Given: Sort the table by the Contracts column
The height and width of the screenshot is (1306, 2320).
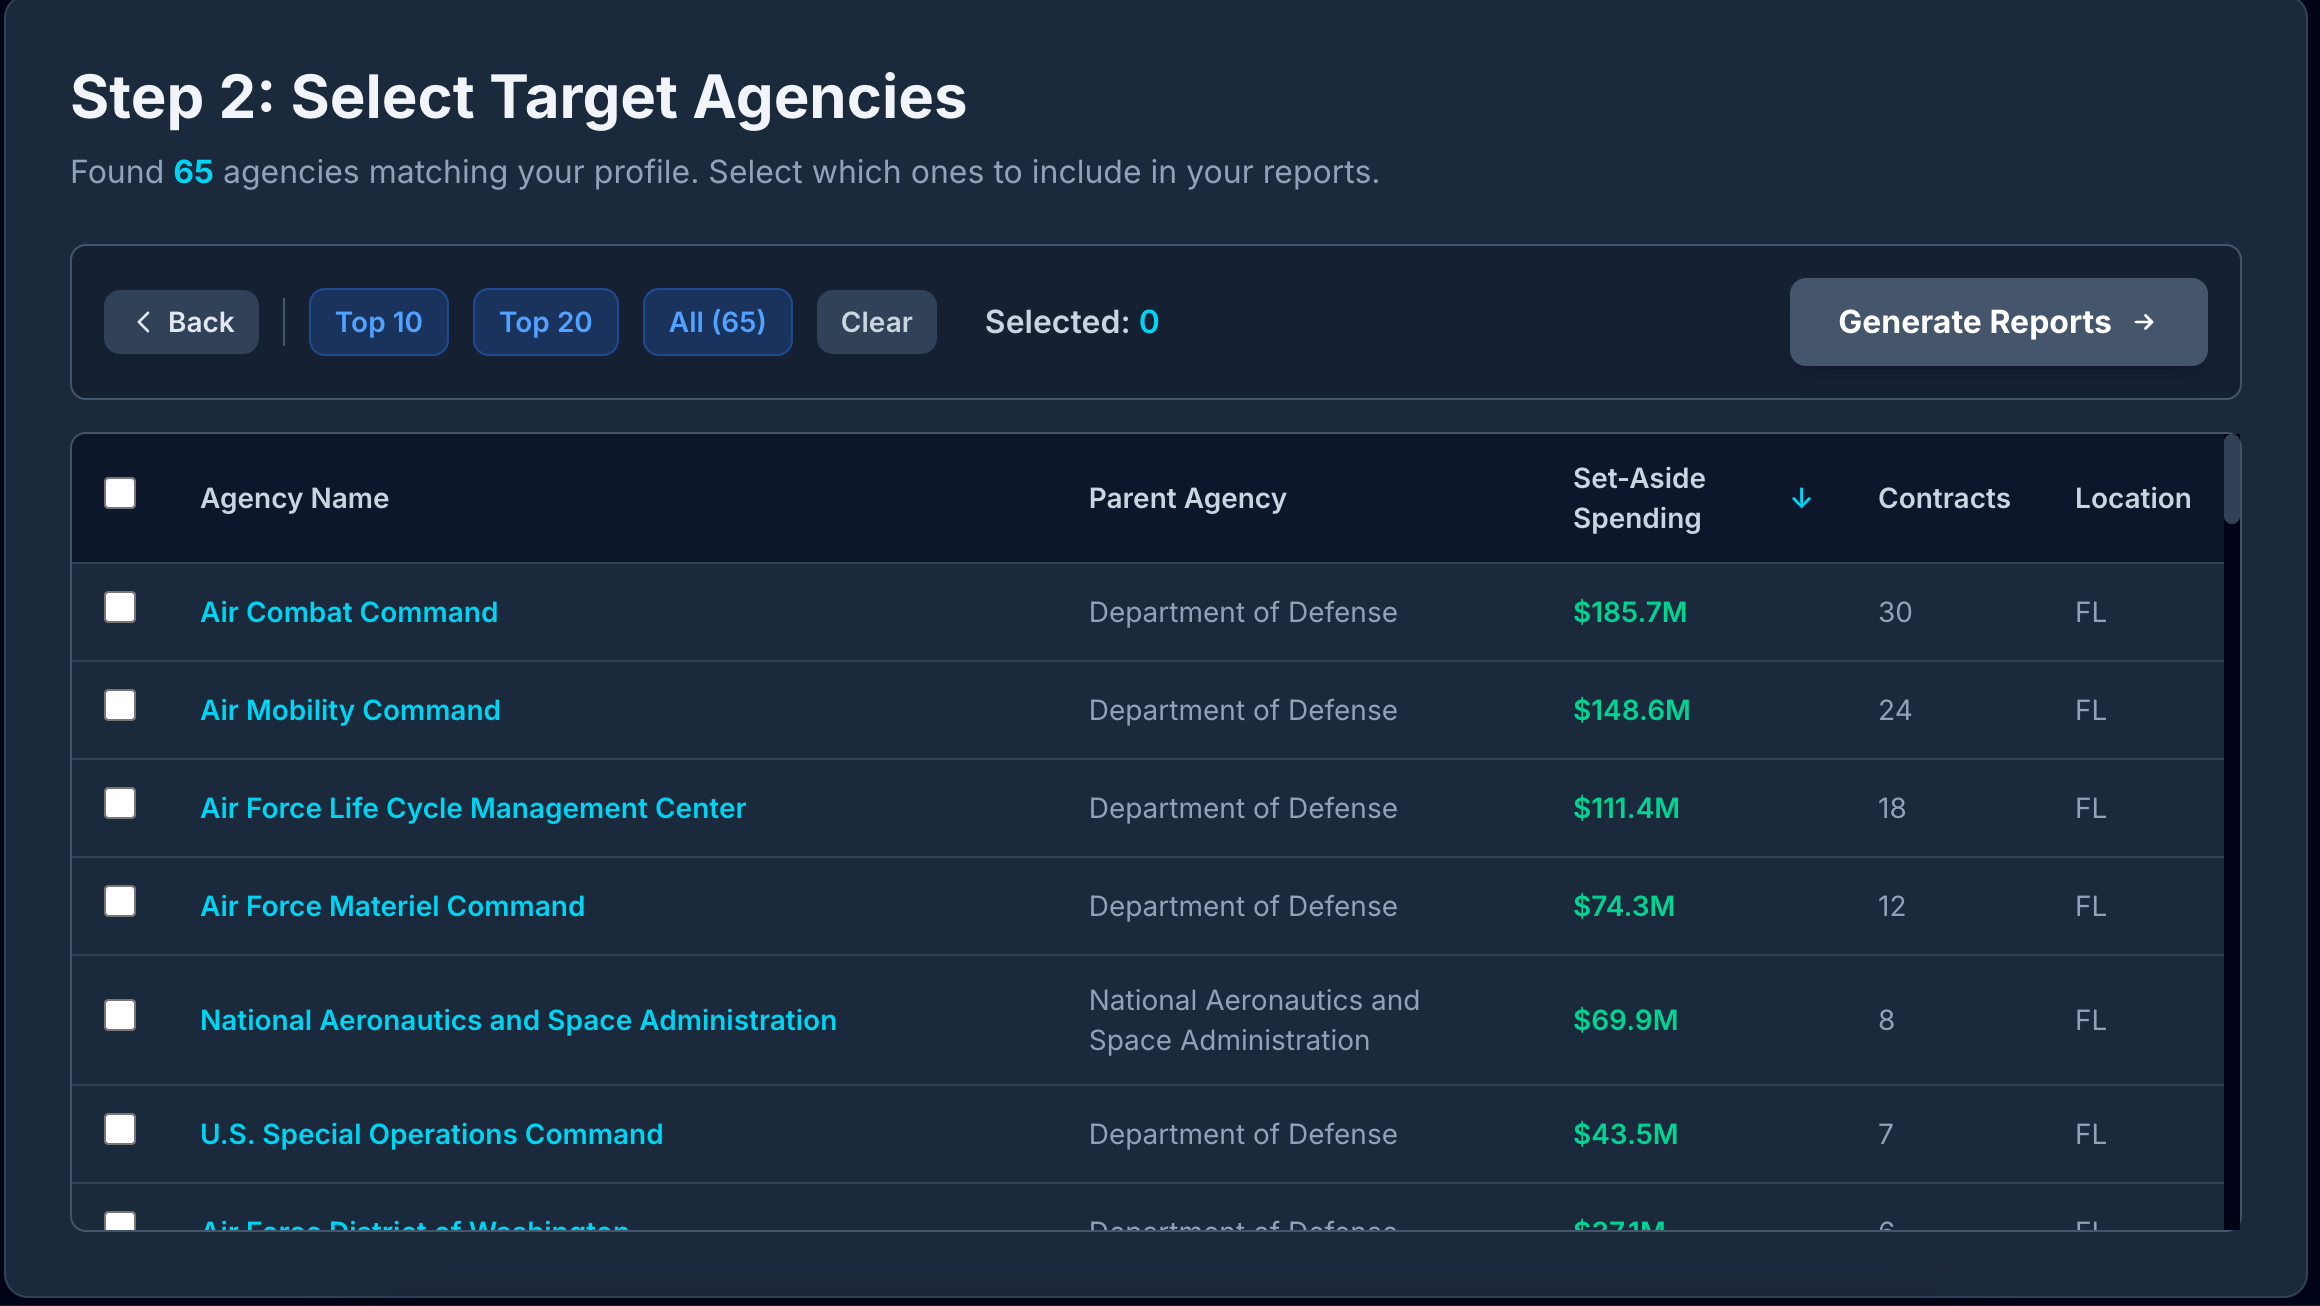Looking at the screenshot, I should 1943,498.
